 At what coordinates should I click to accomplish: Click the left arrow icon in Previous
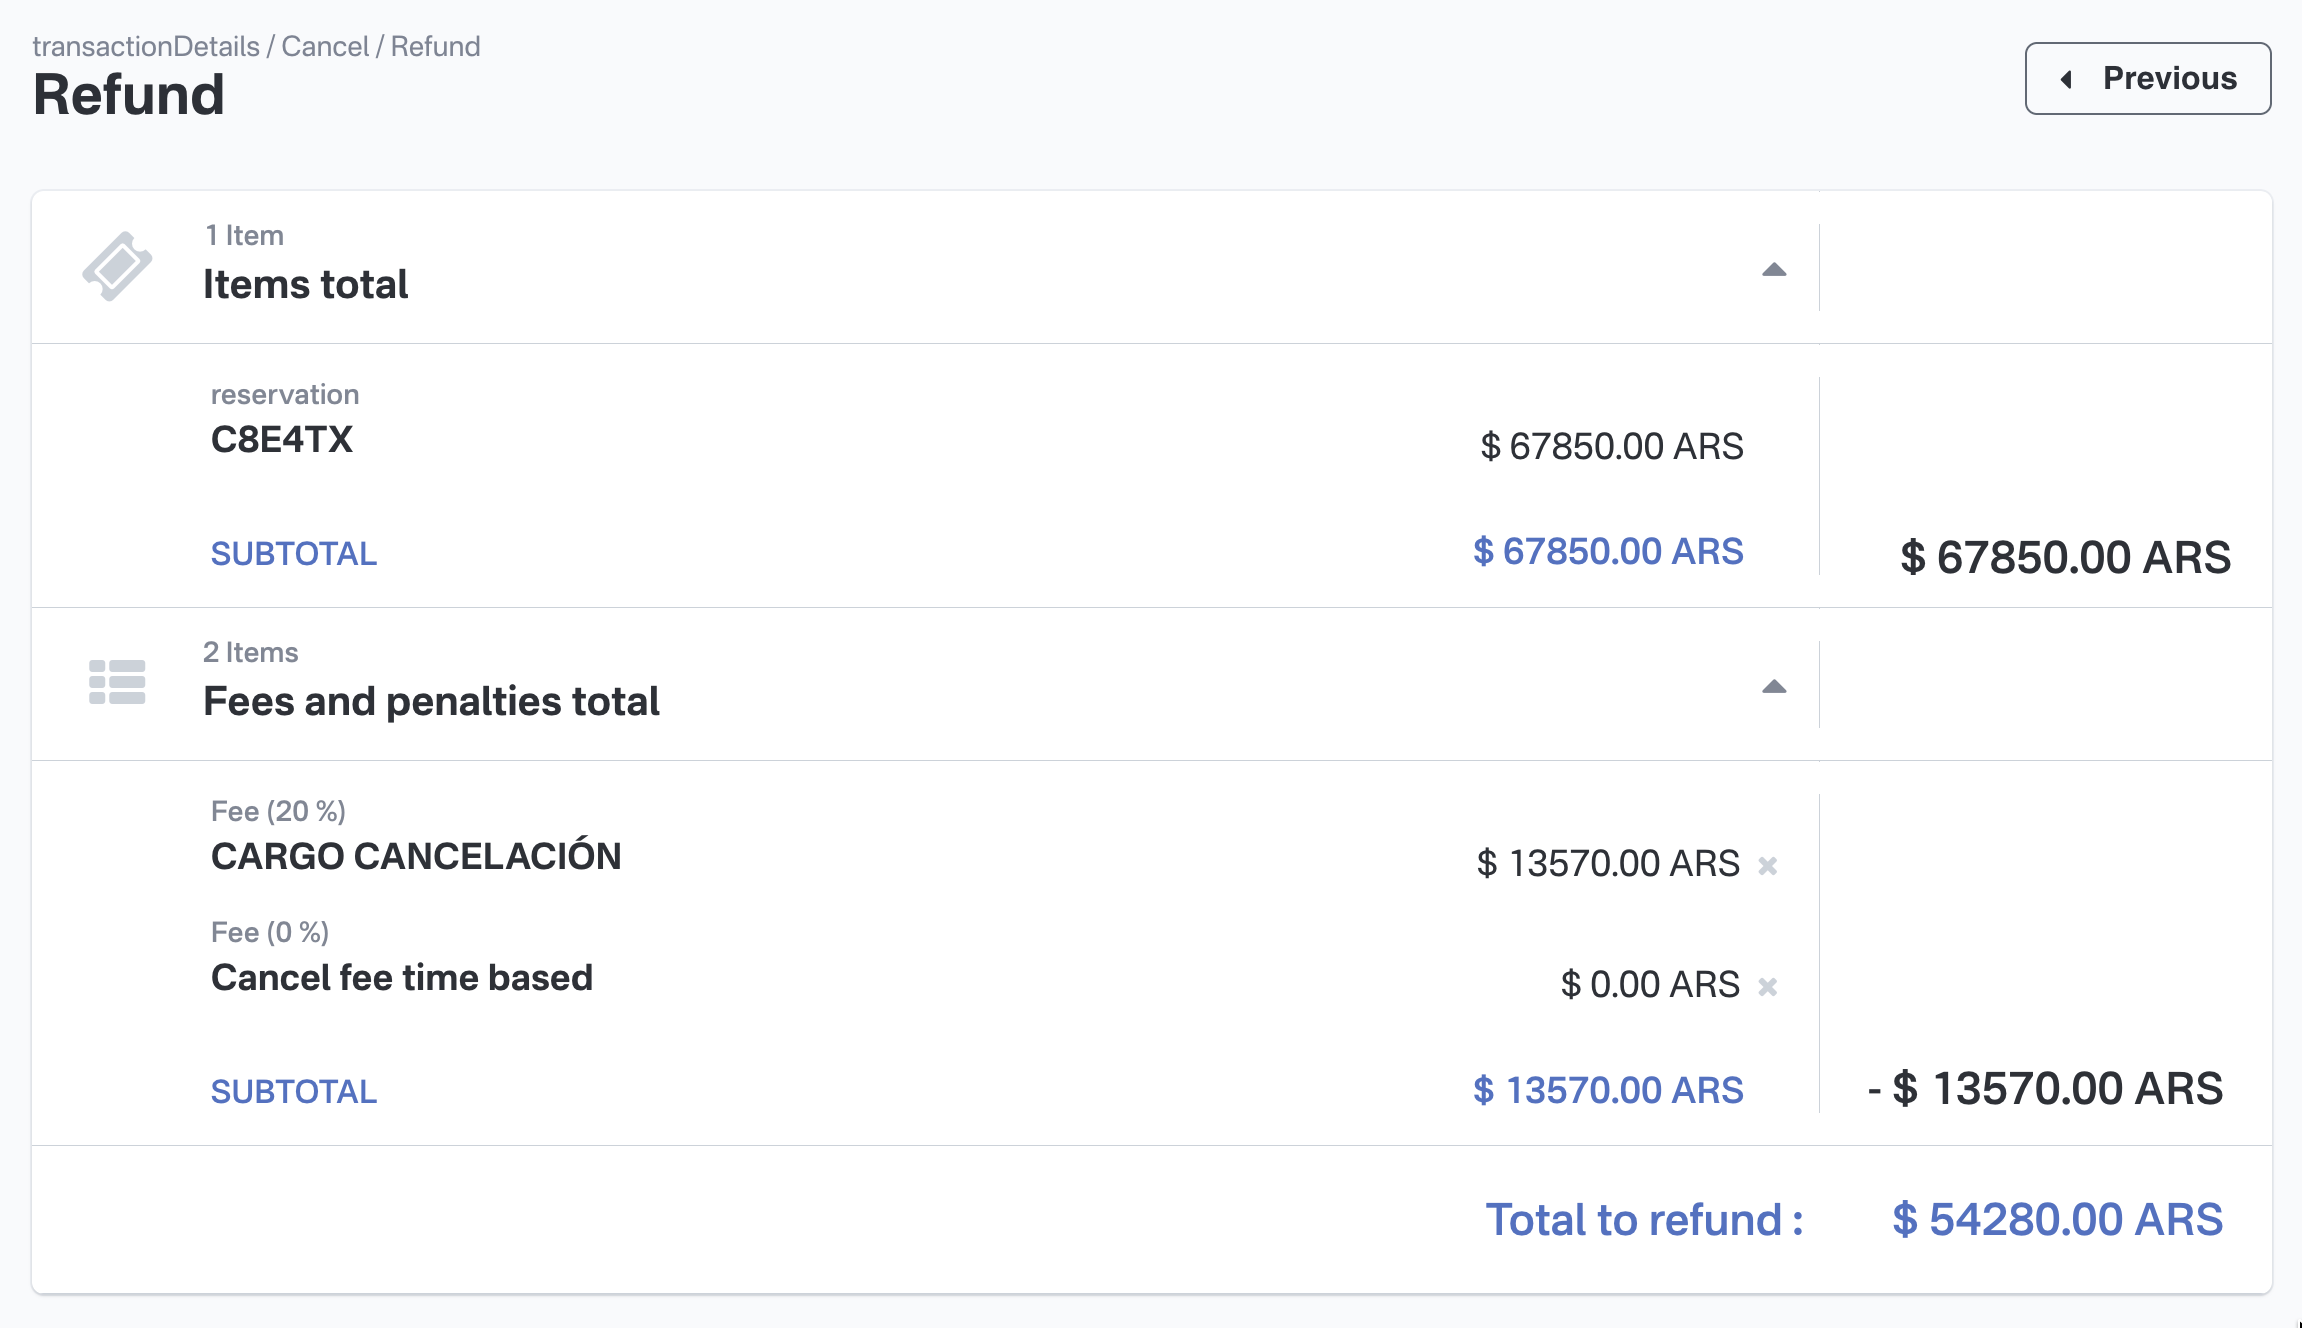[2066, 79]
